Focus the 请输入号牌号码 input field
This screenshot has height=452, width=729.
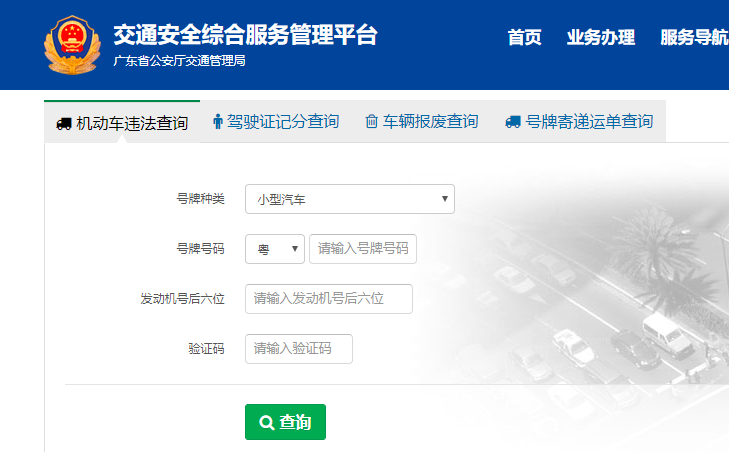pos(363,249)
